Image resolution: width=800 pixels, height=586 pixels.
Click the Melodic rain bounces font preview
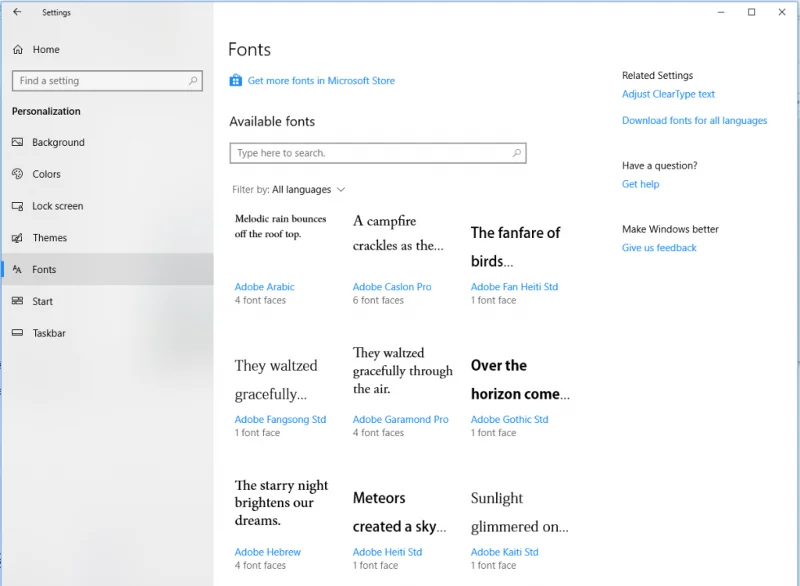tap(280, 226)
